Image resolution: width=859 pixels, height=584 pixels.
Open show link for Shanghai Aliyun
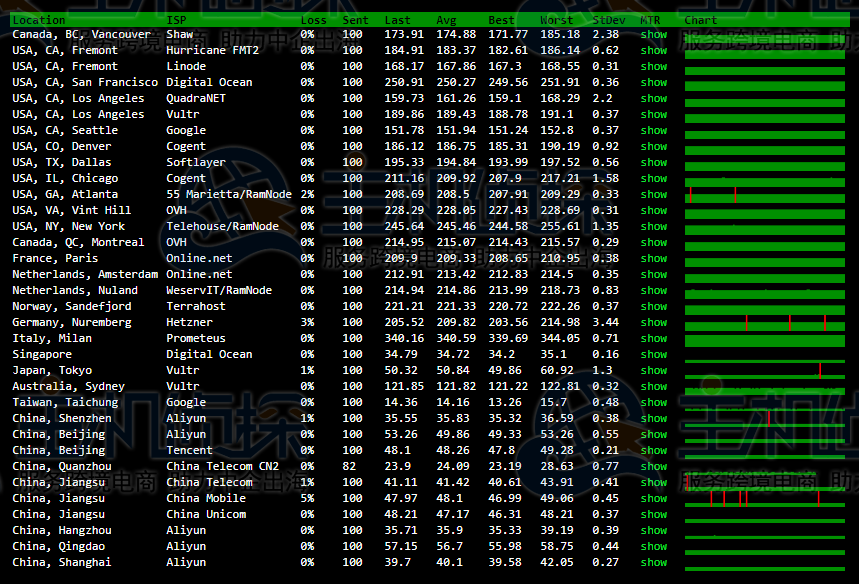[654, 562]
